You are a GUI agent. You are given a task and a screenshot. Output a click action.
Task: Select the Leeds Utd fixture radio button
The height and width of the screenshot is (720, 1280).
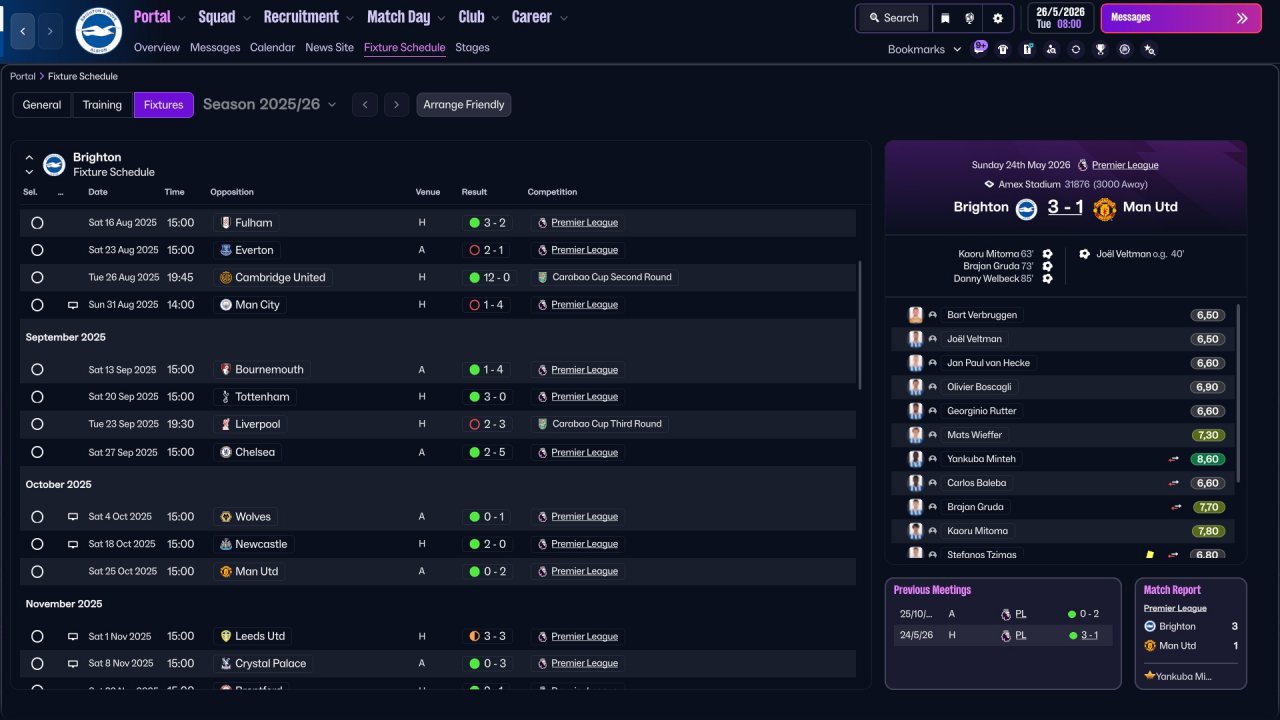[37, 636]
